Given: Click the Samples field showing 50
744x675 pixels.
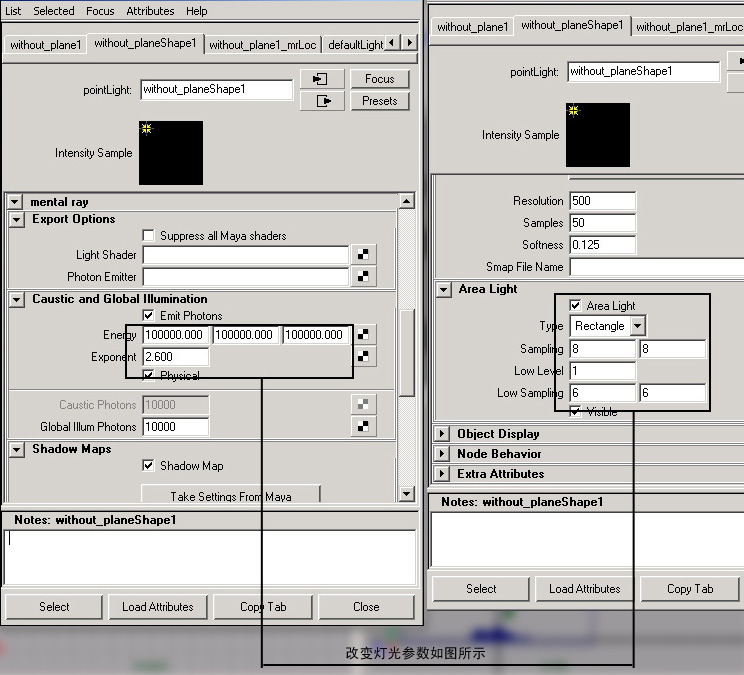Looking at the screenshot, I should click(603, 222).
